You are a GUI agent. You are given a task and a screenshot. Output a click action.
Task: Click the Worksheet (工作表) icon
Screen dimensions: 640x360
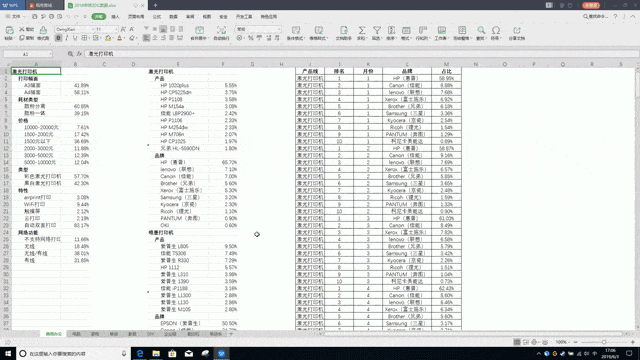tap(441, 30)
